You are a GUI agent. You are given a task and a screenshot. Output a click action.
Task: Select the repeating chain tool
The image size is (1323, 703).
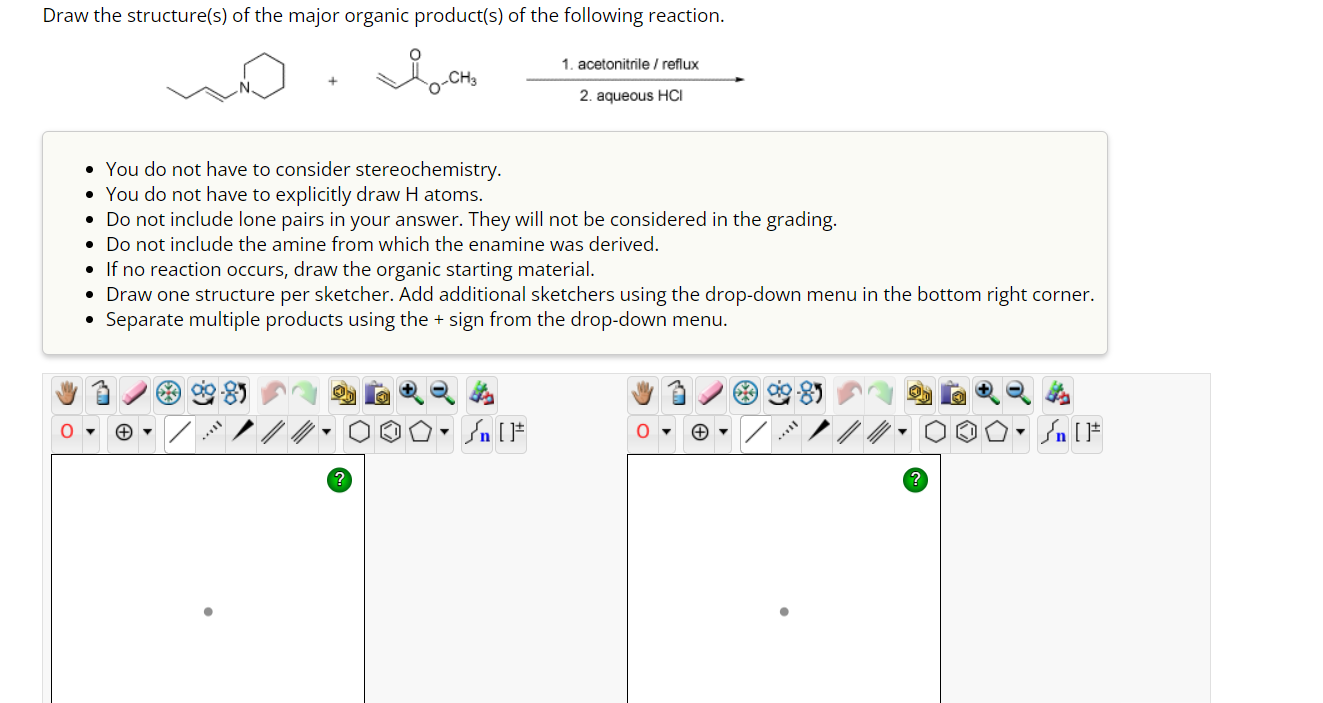coord(477,433)
